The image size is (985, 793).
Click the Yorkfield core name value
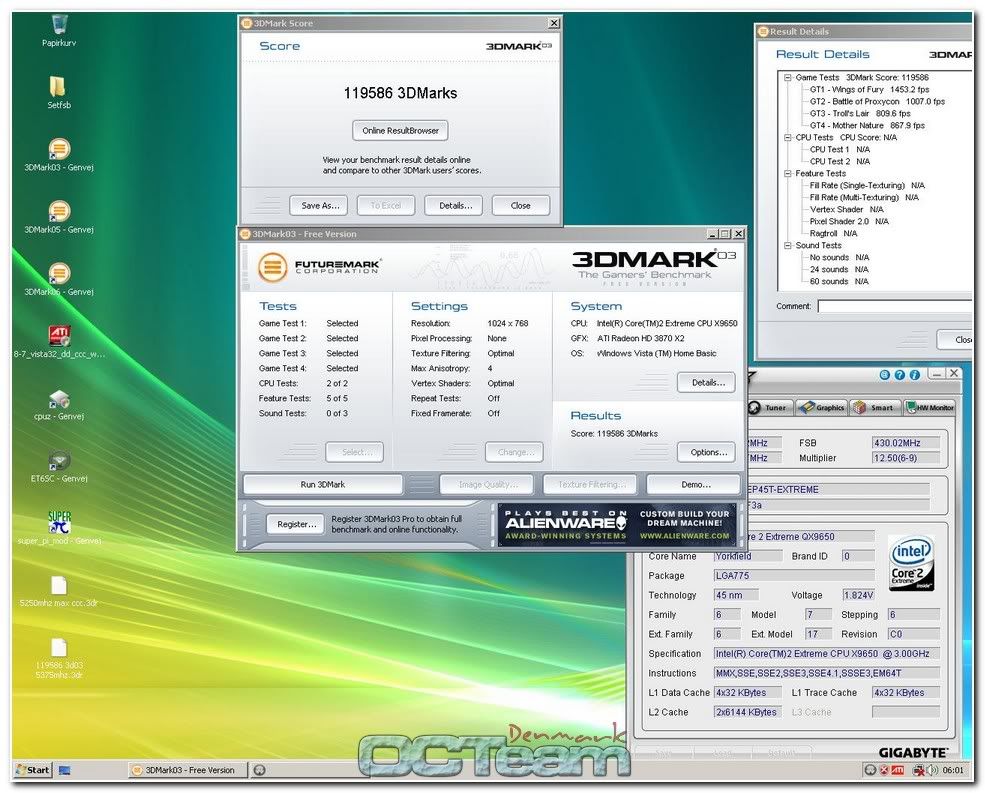748,556
